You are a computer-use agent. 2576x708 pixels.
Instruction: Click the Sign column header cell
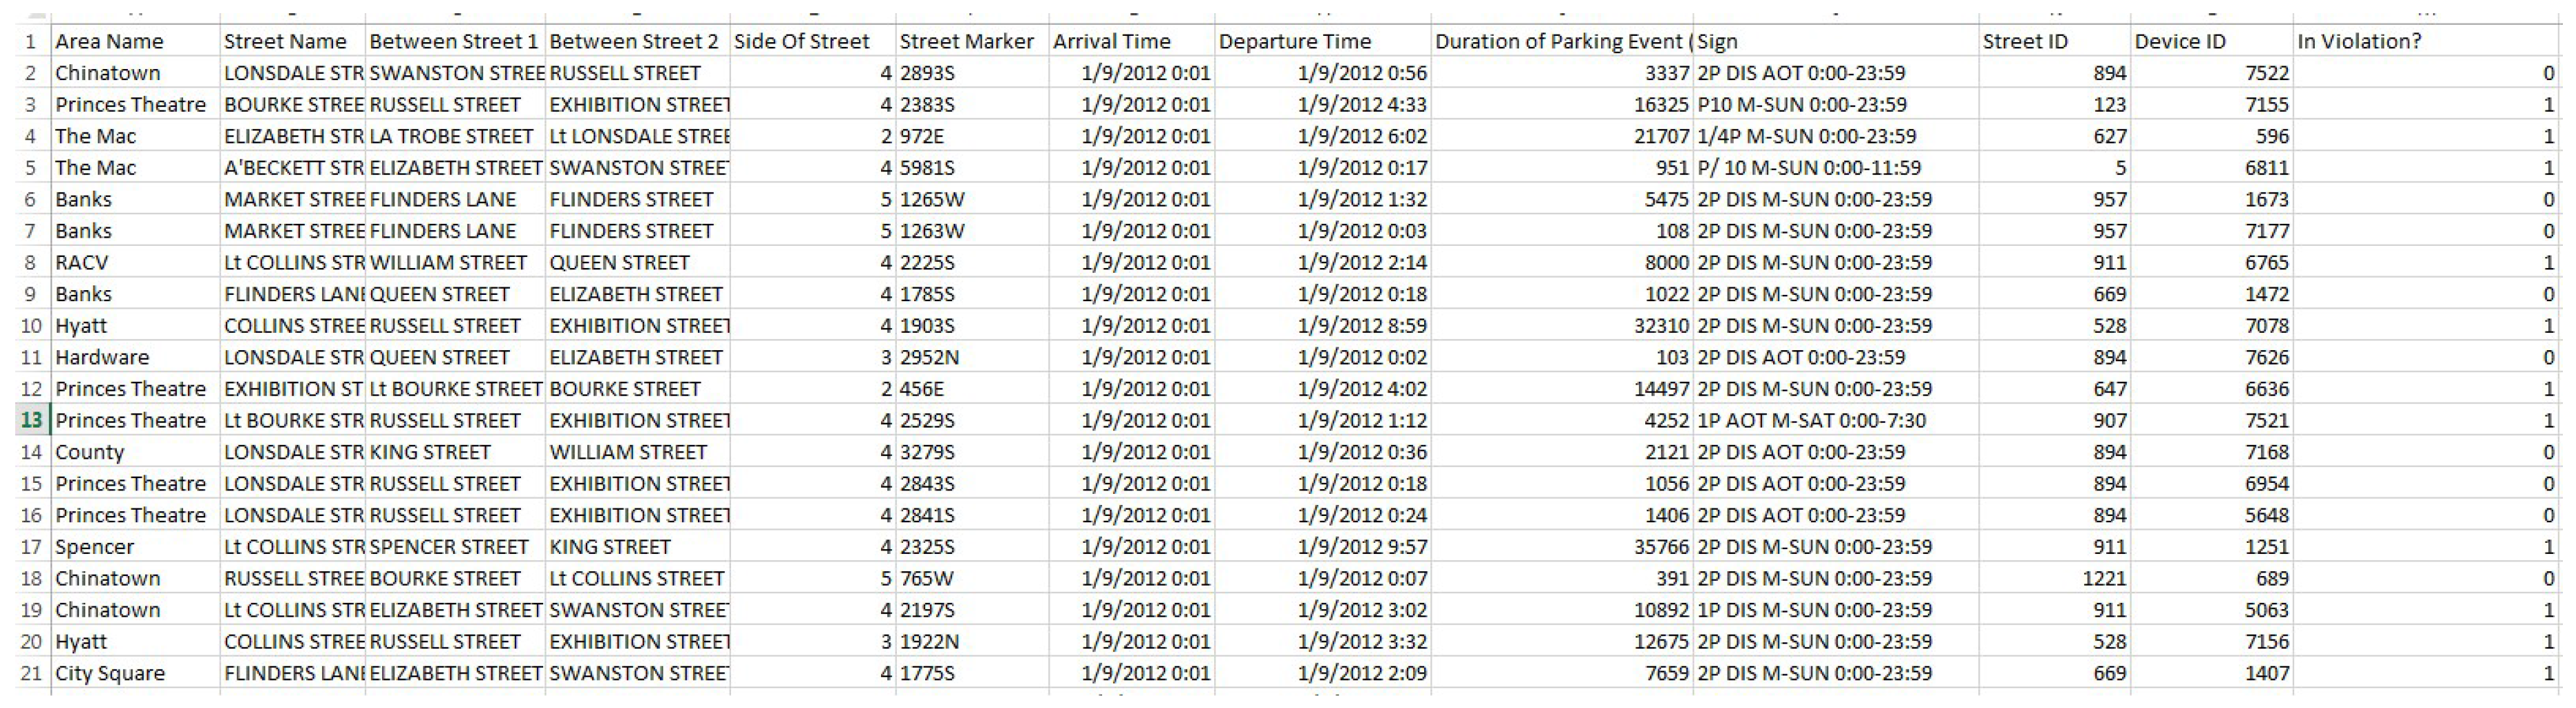tap(1835, 42)
